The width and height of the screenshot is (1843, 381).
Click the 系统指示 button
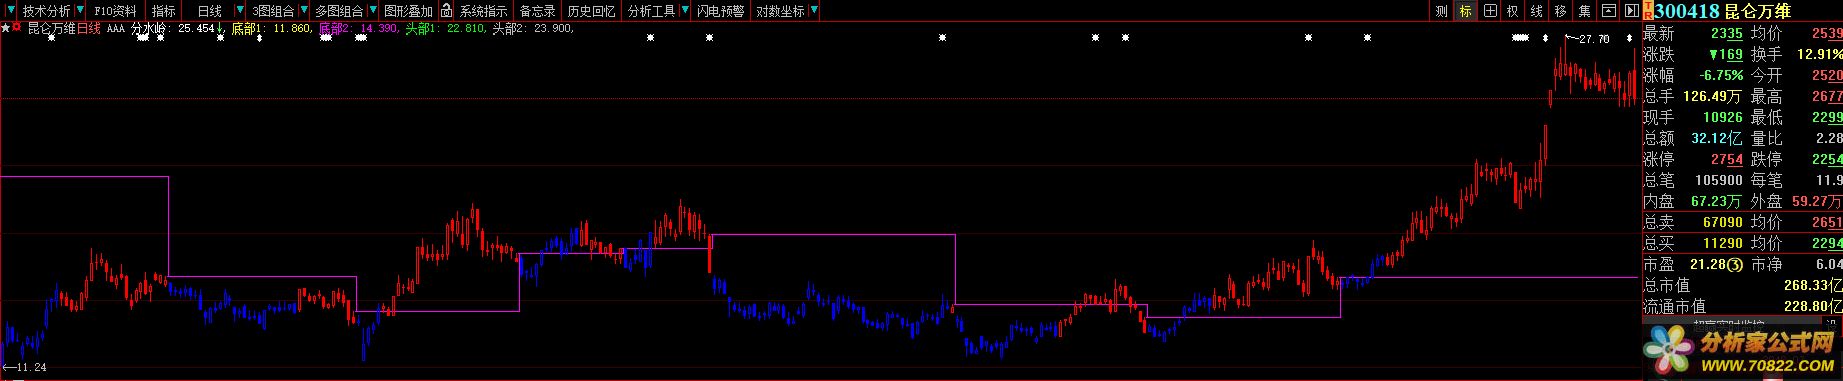click(x=484, y=11)
